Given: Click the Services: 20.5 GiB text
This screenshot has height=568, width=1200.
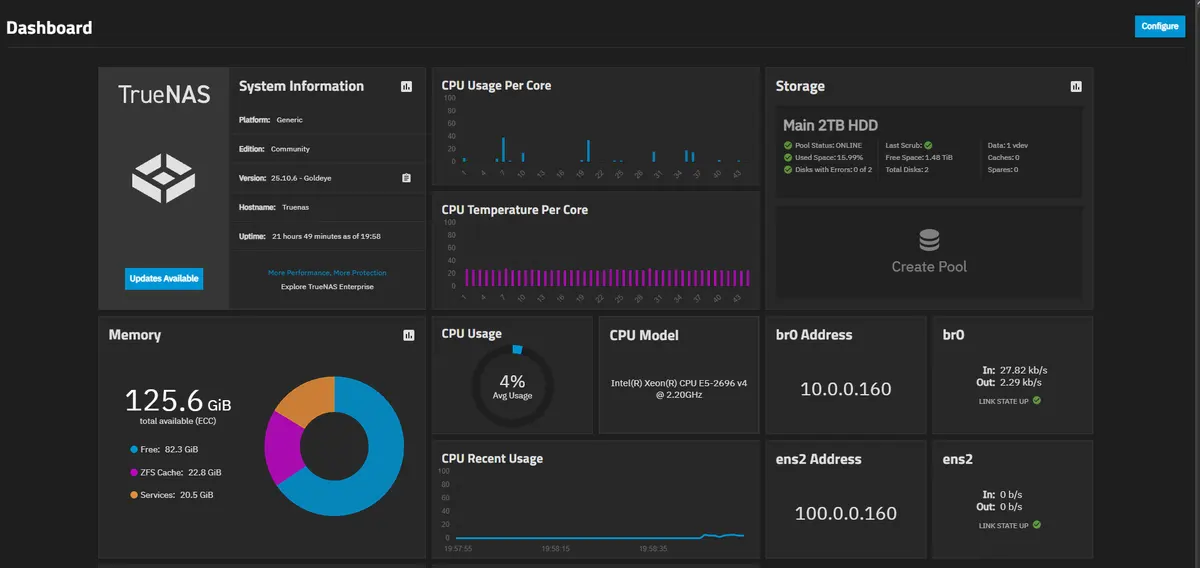Looking at the screenshot, I should tap(178, 495).
